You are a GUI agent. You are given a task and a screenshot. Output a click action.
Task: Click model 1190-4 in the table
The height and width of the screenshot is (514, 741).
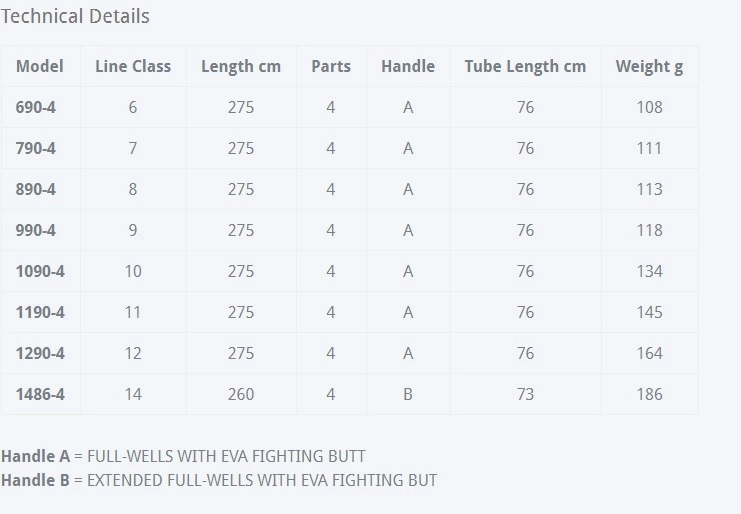pyautogui.click(x=40, y=312)
